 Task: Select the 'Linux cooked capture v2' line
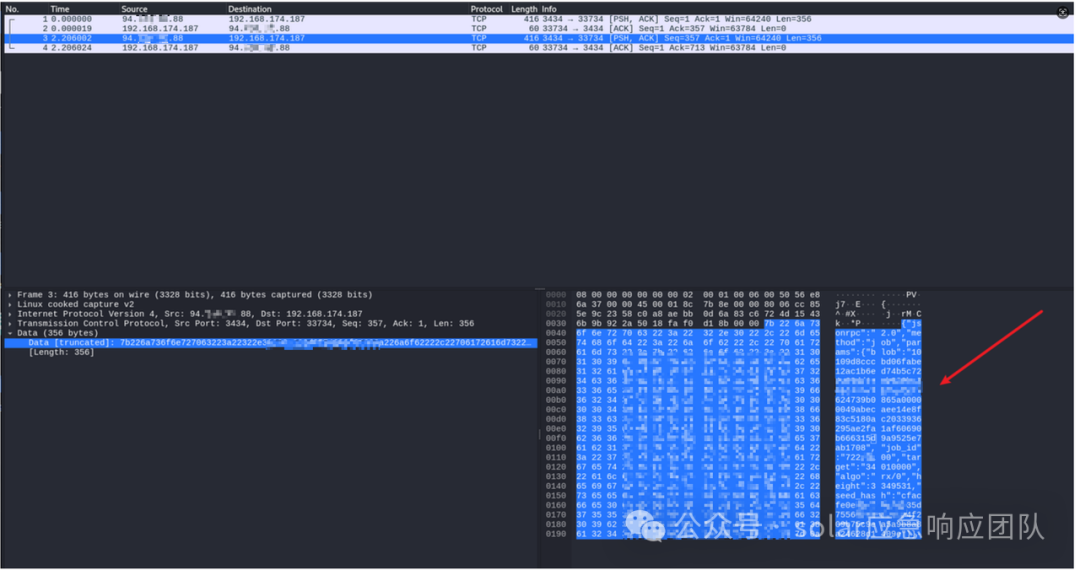point(76,304)
